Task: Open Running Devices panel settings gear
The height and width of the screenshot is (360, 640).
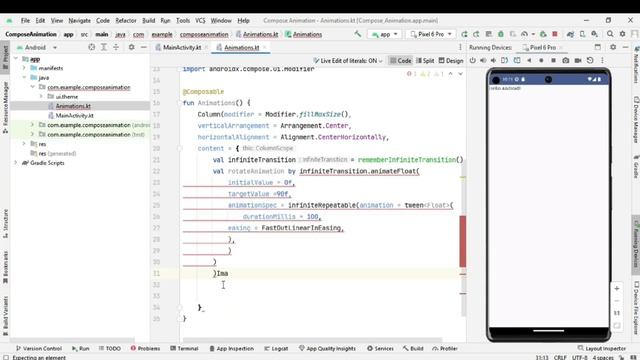Action: pyautogui.click(x=613, y=47)
